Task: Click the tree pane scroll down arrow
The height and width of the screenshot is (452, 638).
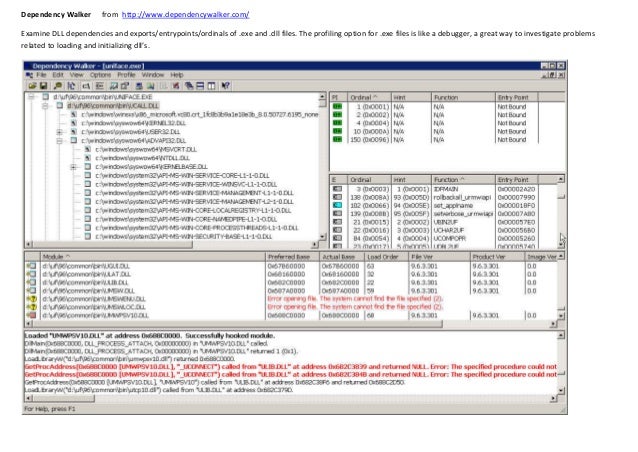Action: [x=322, y=236]
